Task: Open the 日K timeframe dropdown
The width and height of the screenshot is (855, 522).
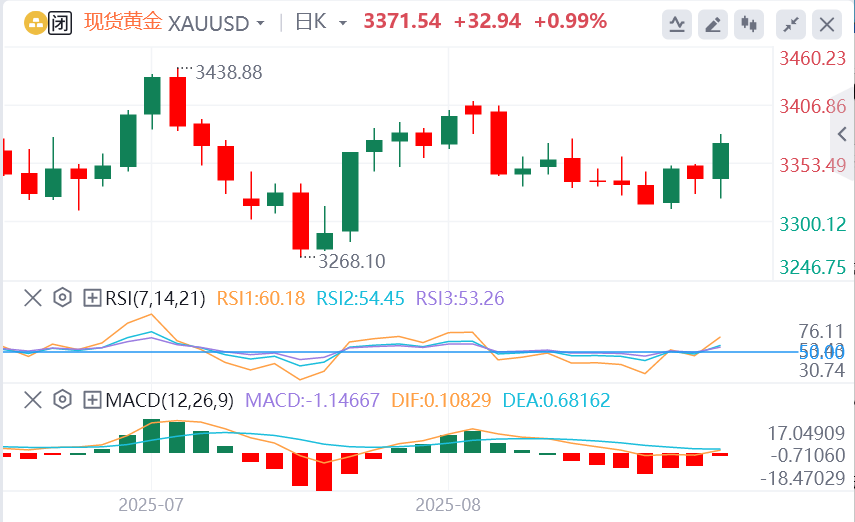Action: (321, 22)
